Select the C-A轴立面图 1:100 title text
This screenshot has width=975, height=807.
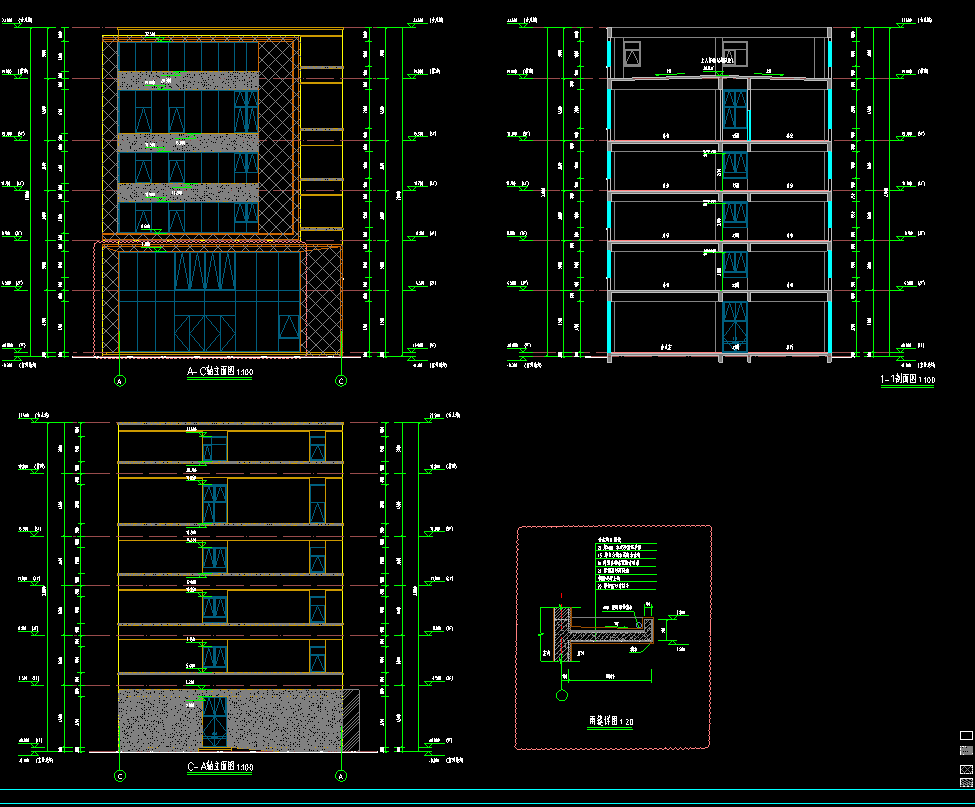tap(220, 767)
